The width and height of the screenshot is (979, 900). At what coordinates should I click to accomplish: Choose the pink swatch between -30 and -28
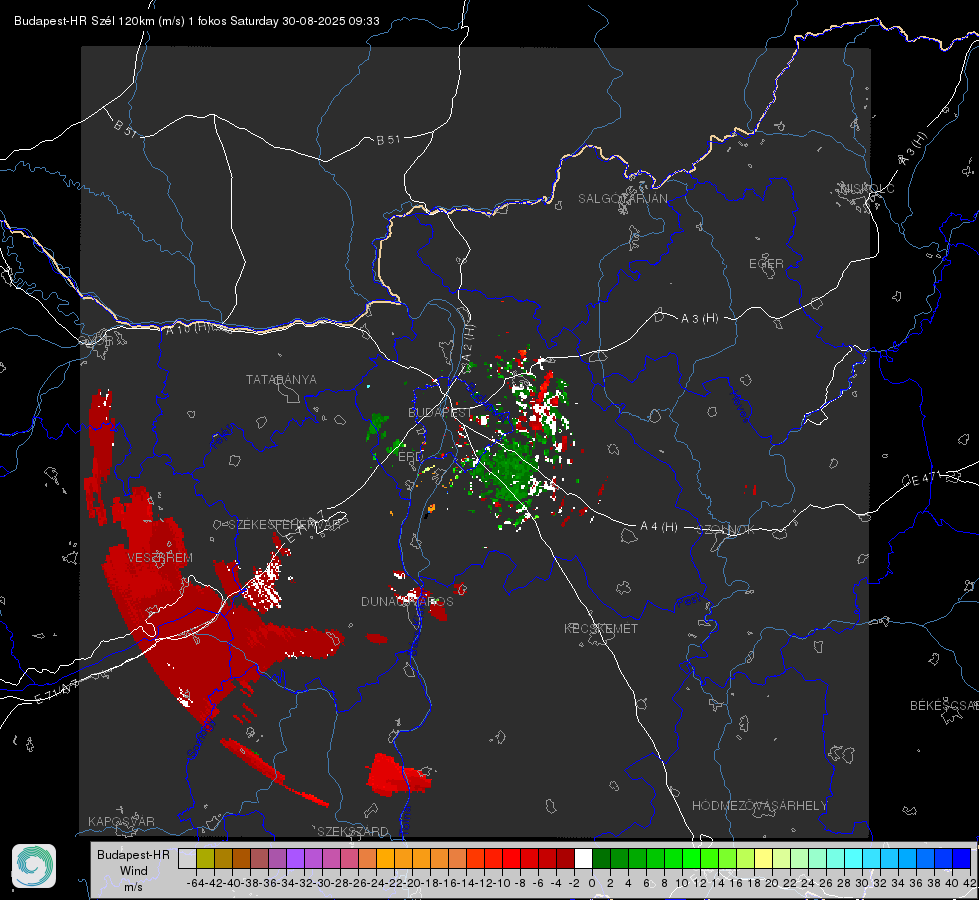(x=331, y=858)
